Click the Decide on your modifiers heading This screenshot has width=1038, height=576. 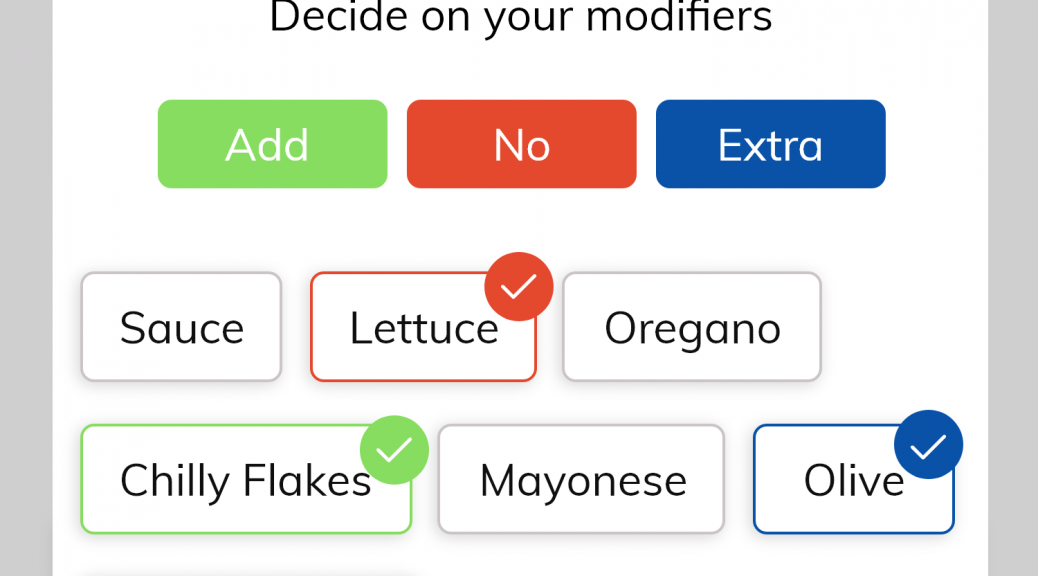click(520, 18)
